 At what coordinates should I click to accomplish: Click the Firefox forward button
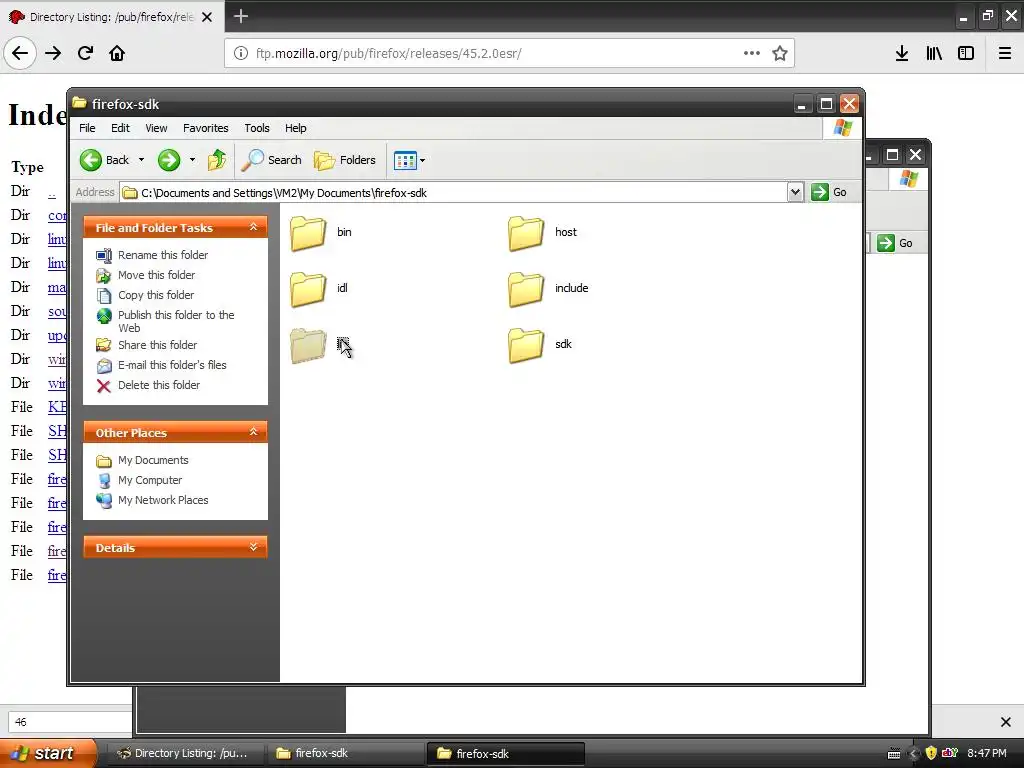tap(53, 53)
